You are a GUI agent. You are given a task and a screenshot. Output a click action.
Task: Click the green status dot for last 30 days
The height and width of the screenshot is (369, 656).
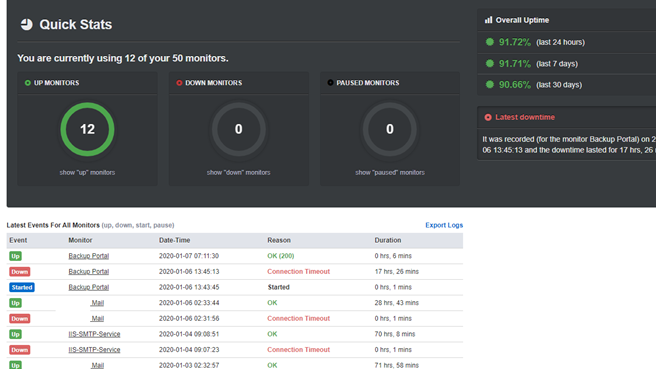pyautogui.click(x=489, y=85)
